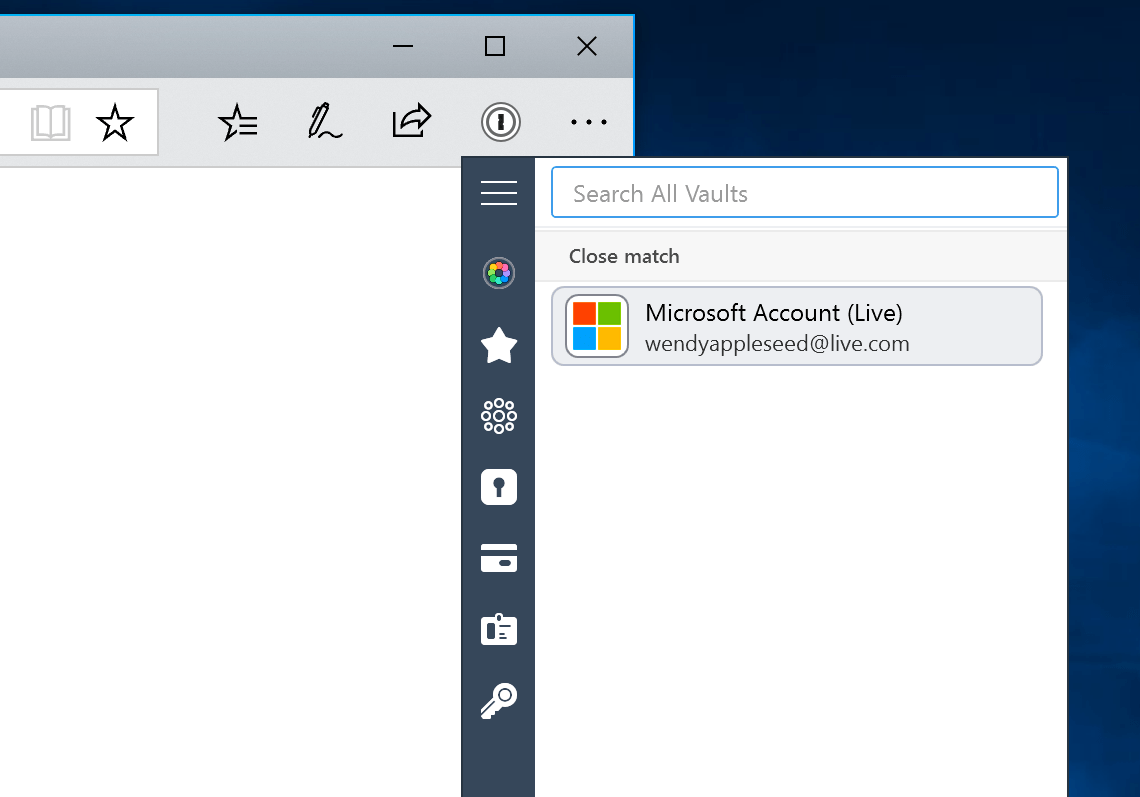Open the Edge Hub favorites list icon
Screen dimensions: 1140x797
pos(238,122)
